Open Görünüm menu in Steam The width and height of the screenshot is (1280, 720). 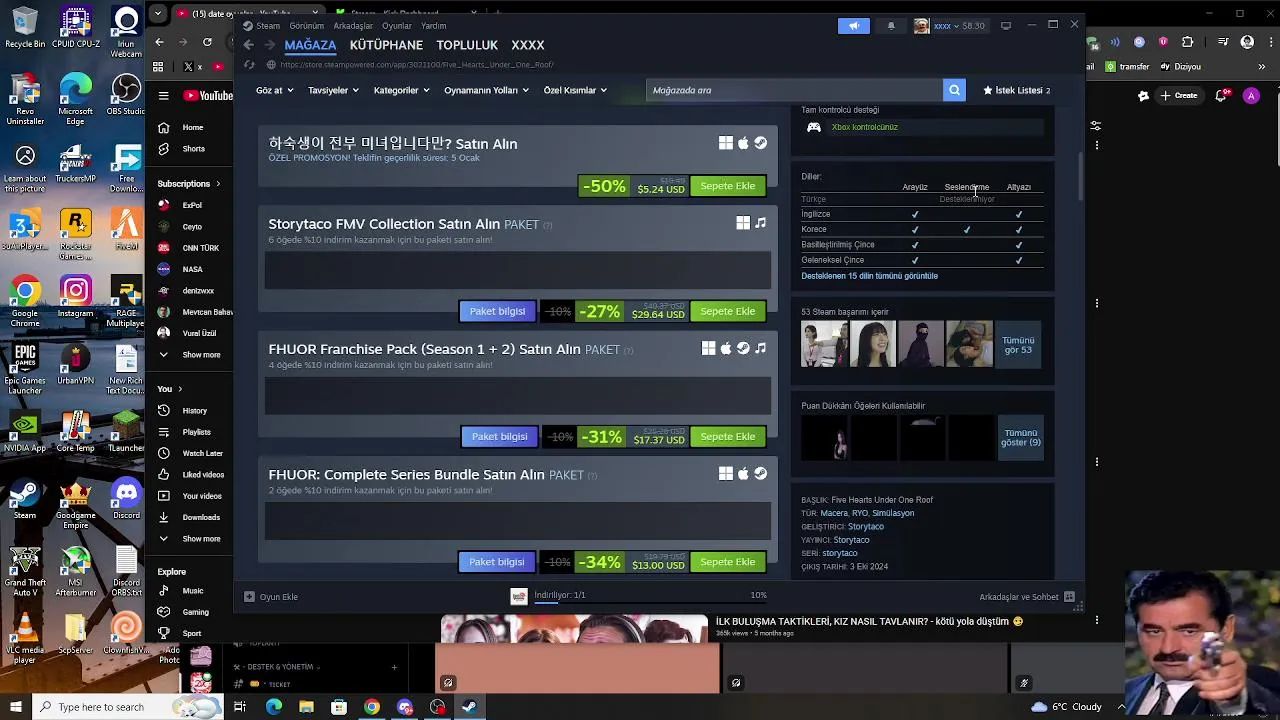click(x=307, y=26)
